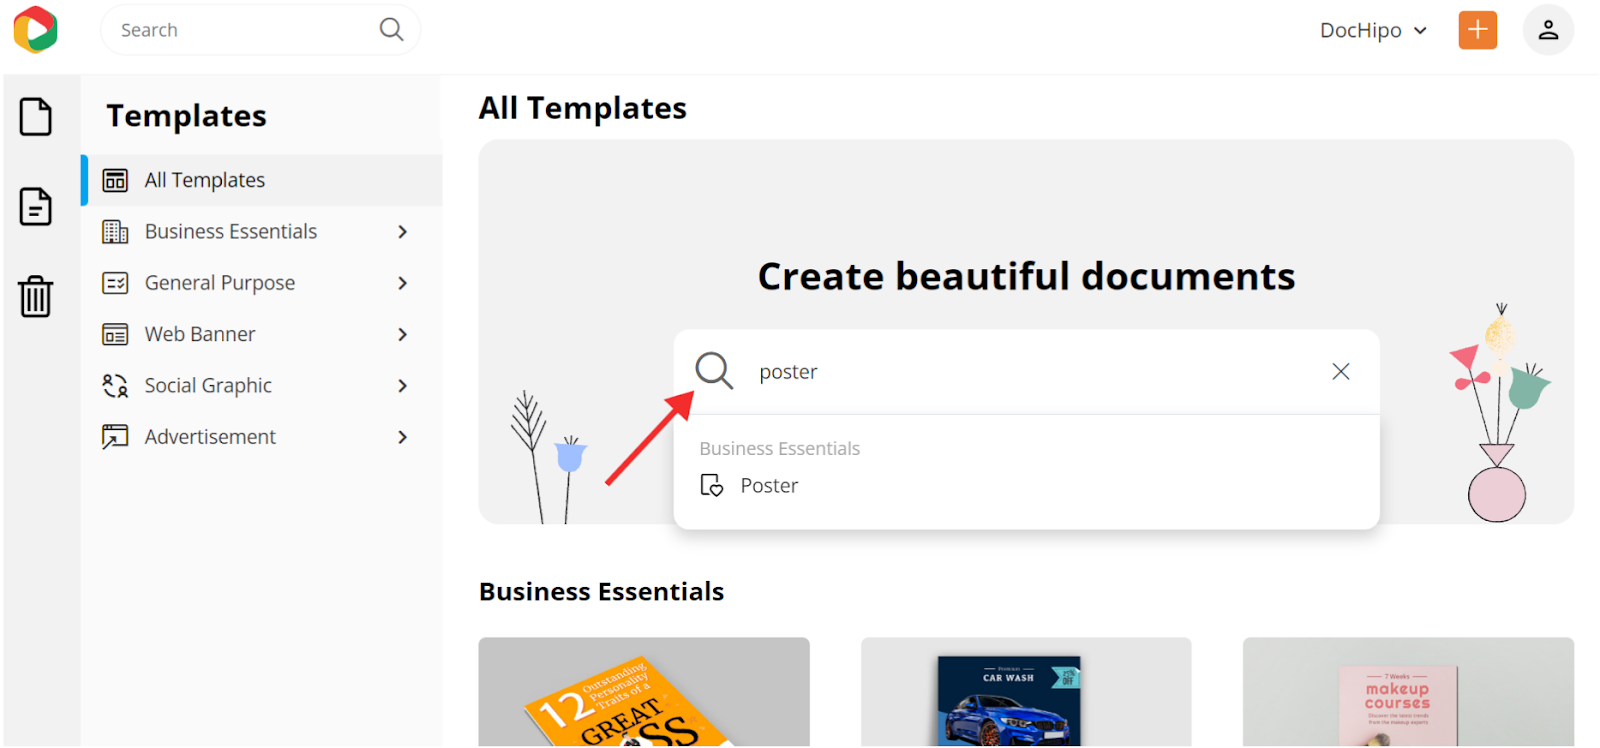
Task: Open the orange 12 Great template thumbnail
Action: pyautogui.click(x=644, y=692)
